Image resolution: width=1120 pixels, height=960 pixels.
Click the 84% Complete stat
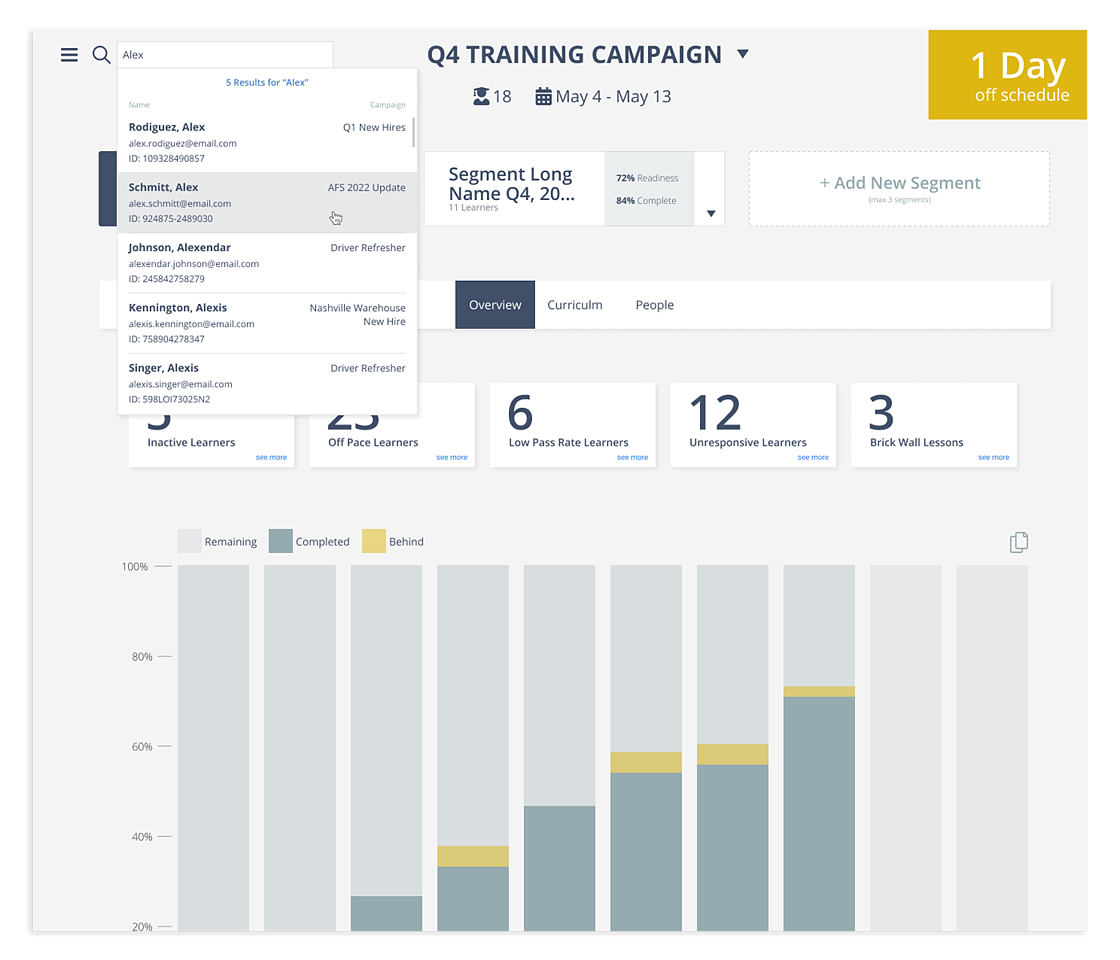coord(646,201)
